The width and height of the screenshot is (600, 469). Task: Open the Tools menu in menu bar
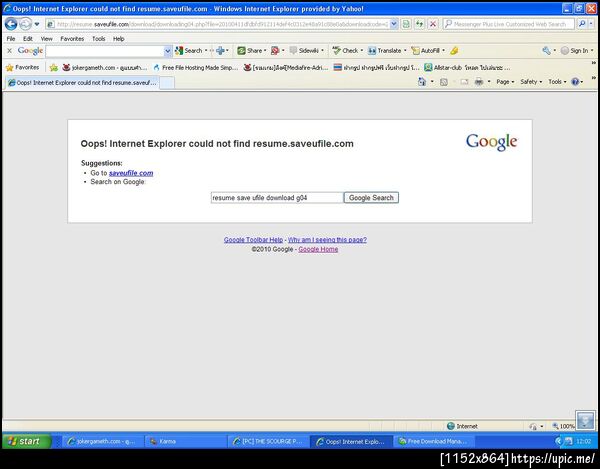click(98, 39)
